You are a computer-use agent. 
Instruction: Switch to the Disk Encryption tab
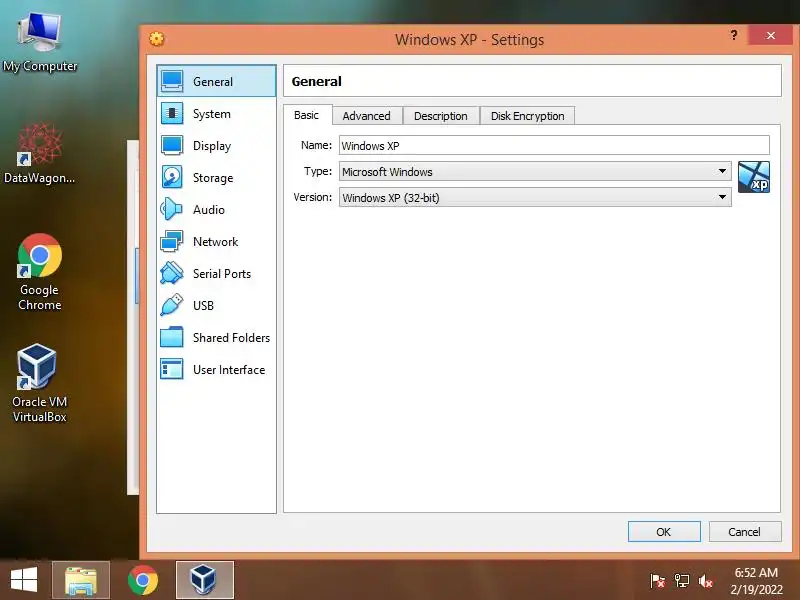528,116
